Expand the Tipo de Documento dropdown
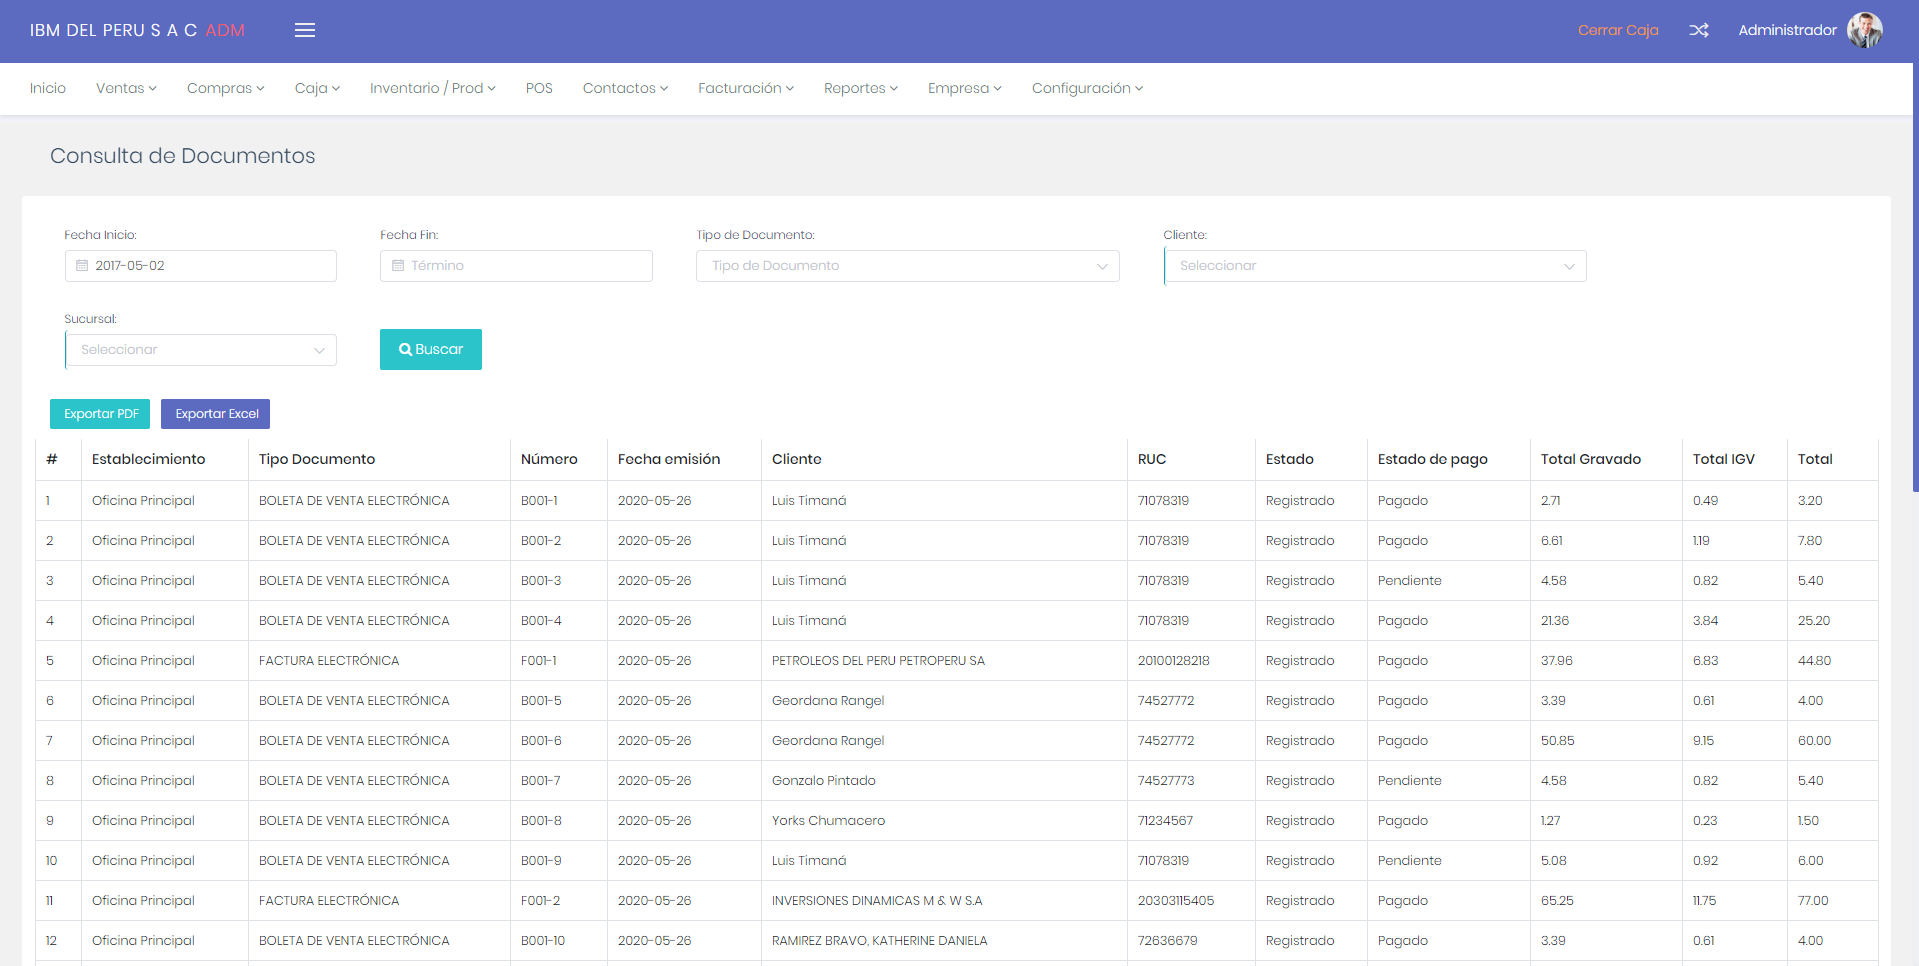The height and width of the screenshot is (966, 1919). click(907, 266)
